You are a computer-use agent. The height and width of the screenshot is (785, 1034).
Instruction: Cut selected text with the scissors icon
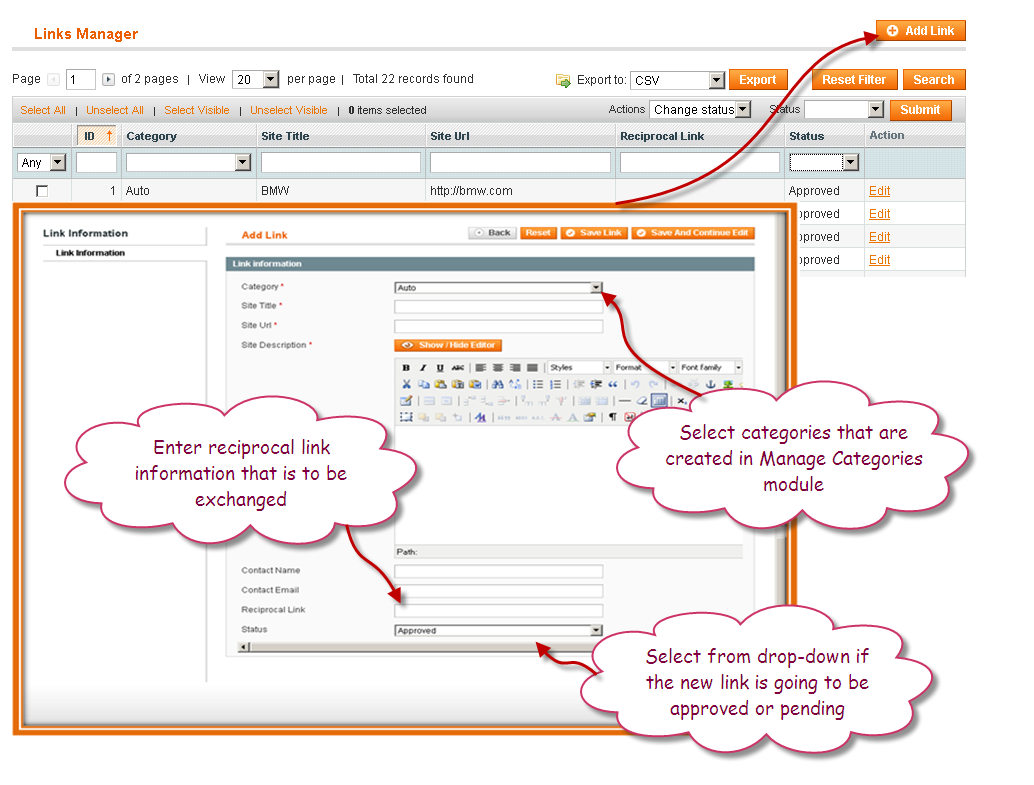coord(406,385)
